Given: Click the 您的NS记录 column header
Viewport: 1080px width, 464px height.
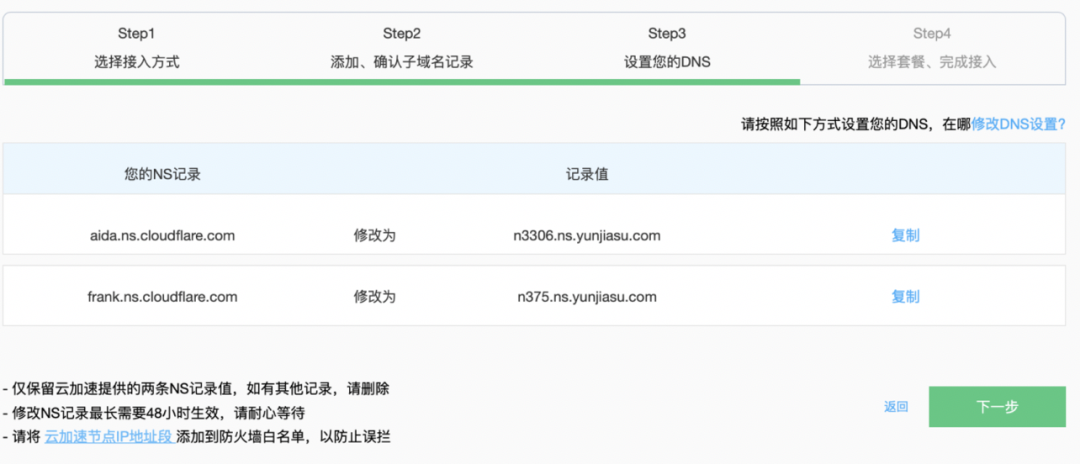Looking at the screenshot, I should pos(163,175).
